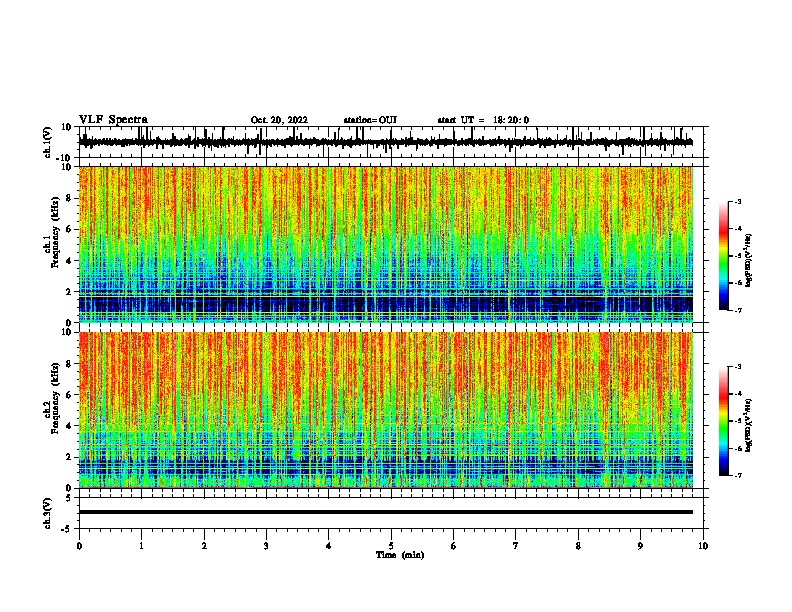Click the time axis tick '3'
792x612 pixels.
[x=266, y=546]
